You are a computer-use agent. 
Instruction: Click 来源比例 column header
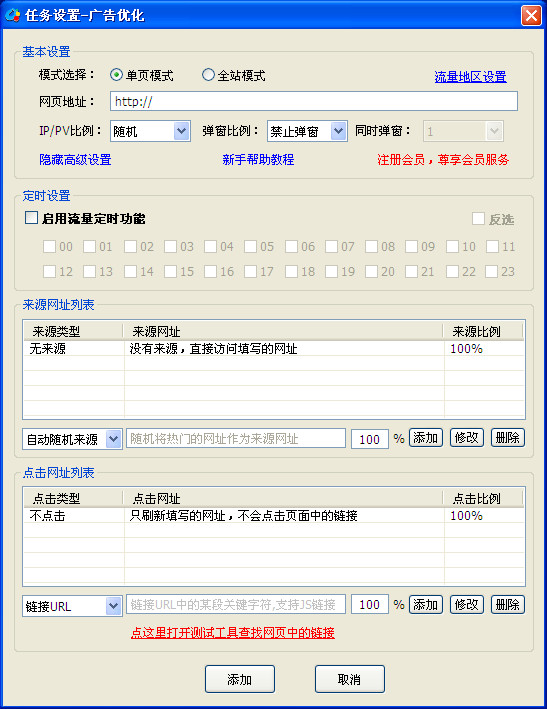coord(483,331)
